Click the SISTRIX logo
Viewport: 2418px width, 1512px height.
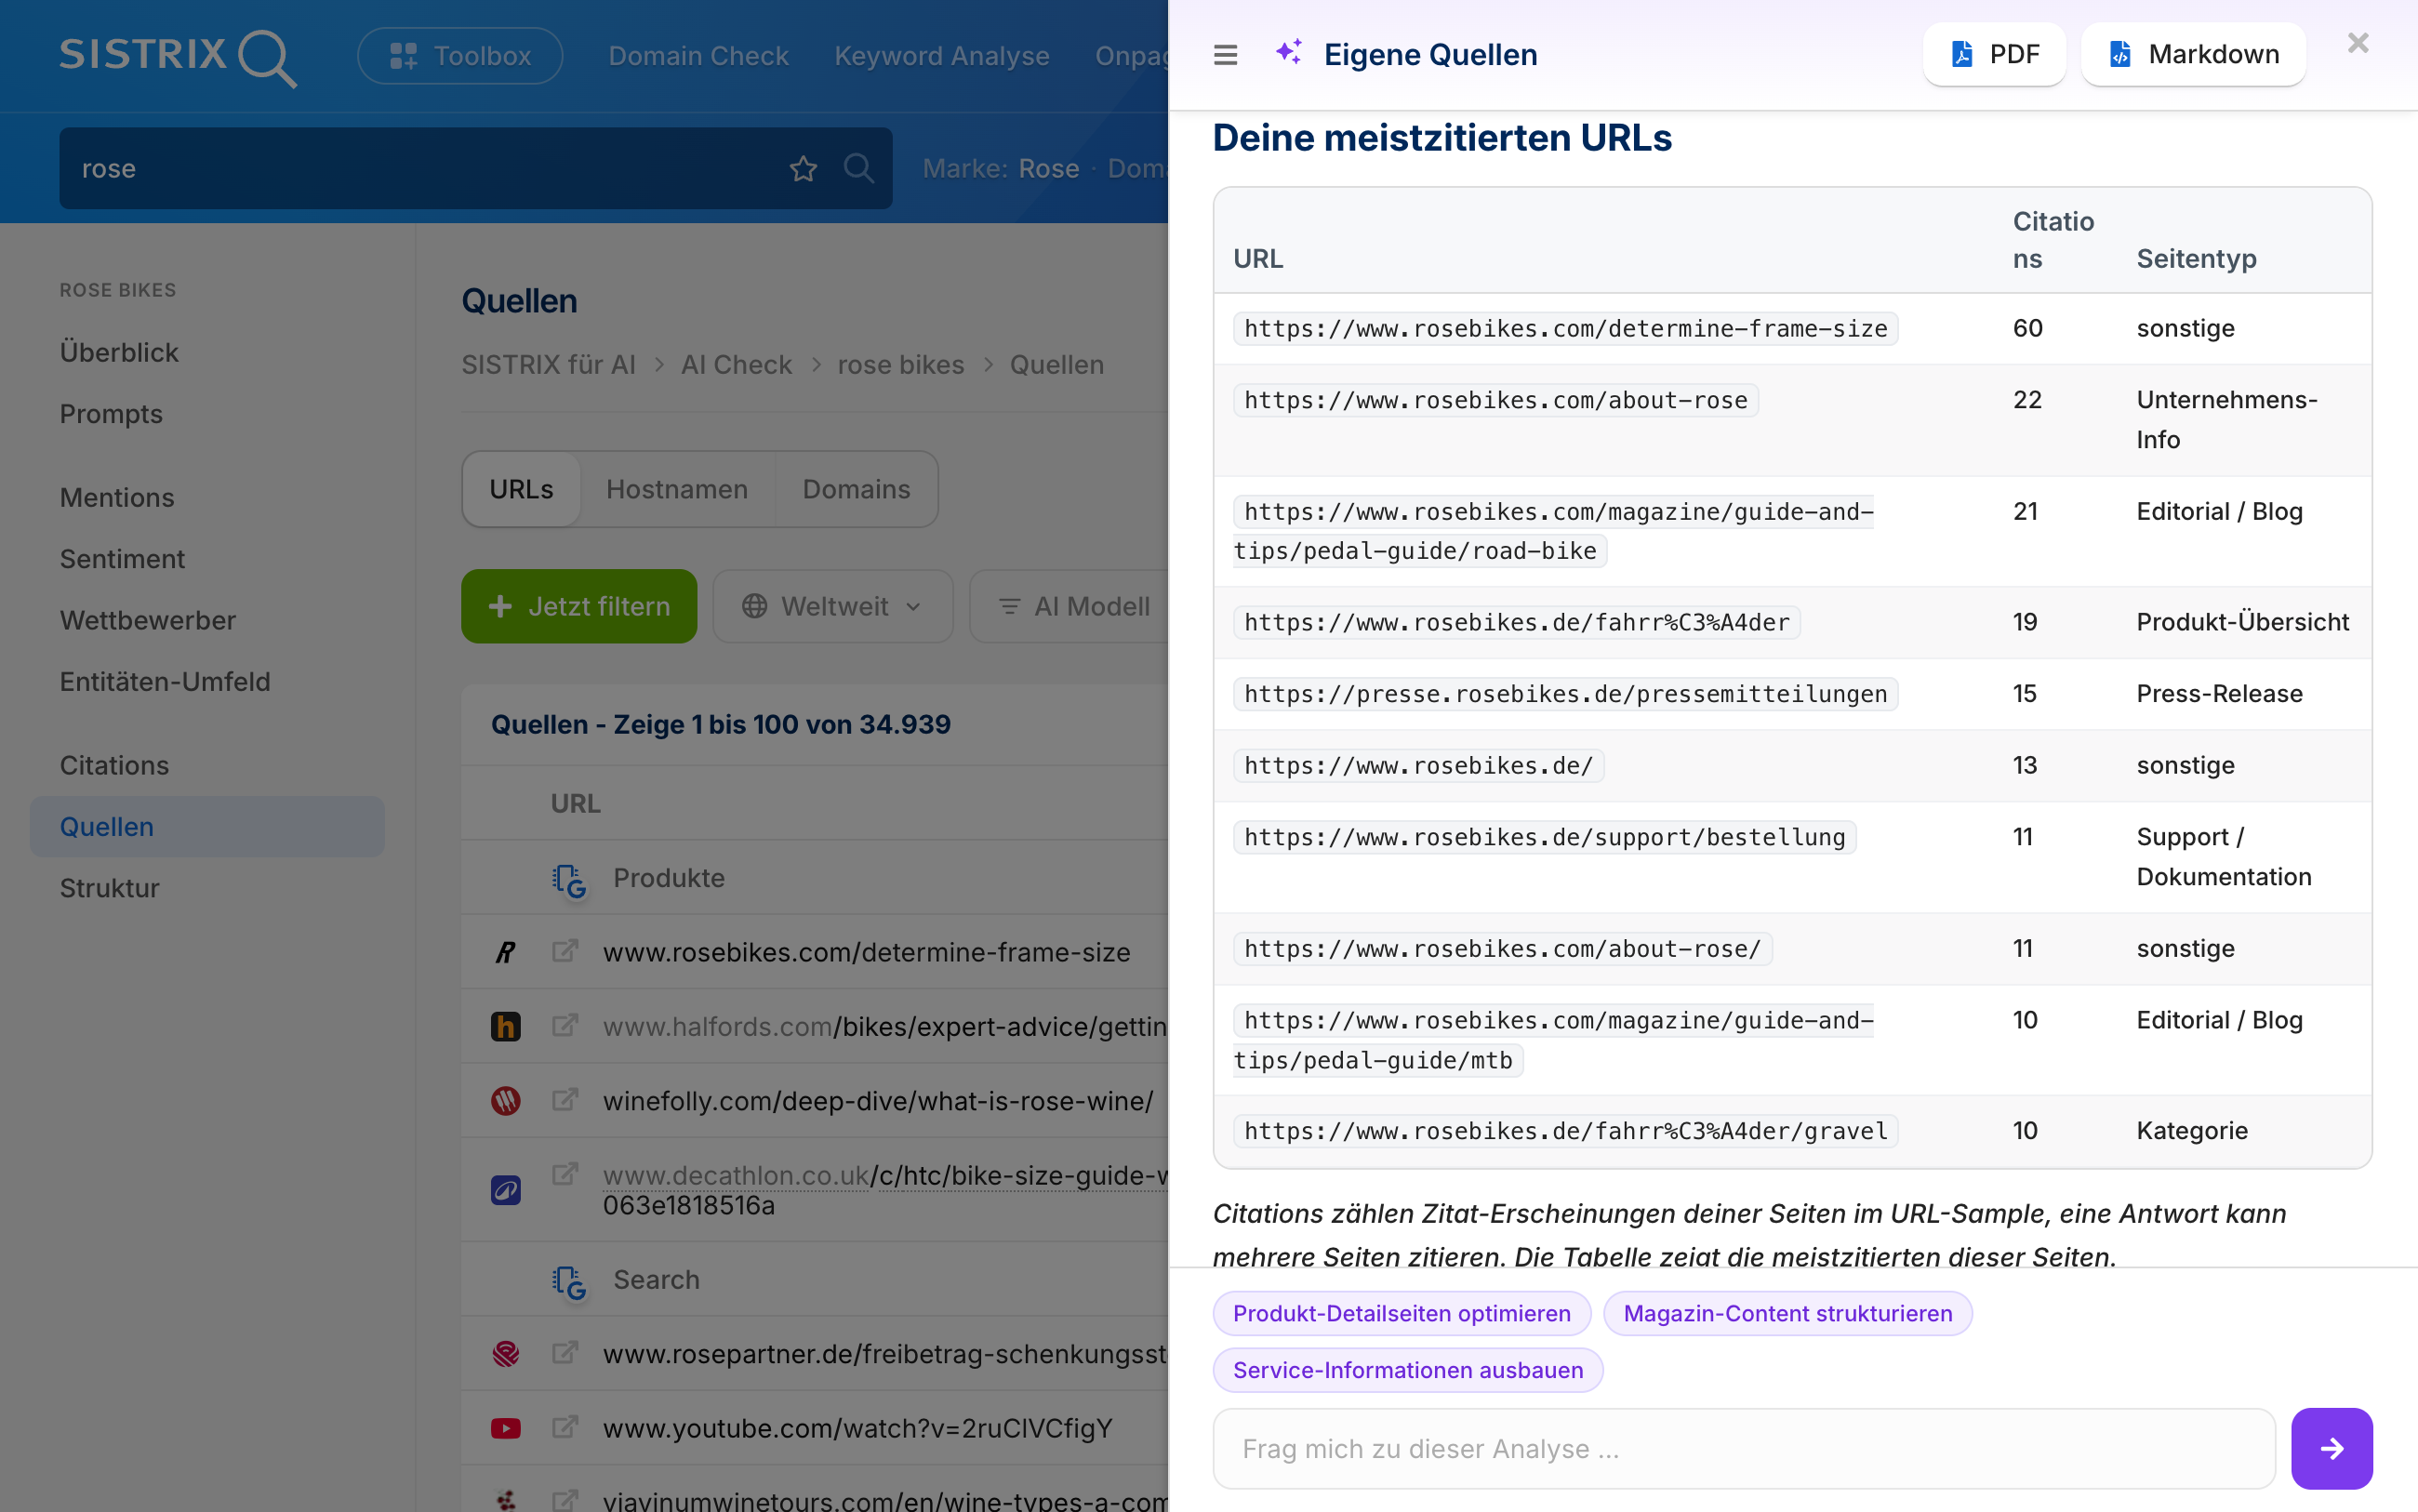178,56
